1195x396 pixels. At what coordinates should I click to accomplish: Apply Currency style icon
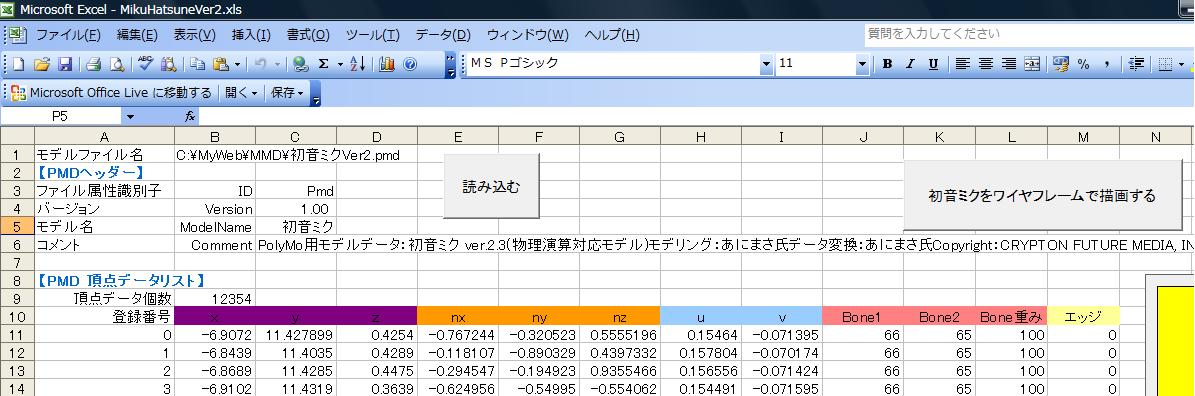pyautogui.click(x=1061, y=65)
